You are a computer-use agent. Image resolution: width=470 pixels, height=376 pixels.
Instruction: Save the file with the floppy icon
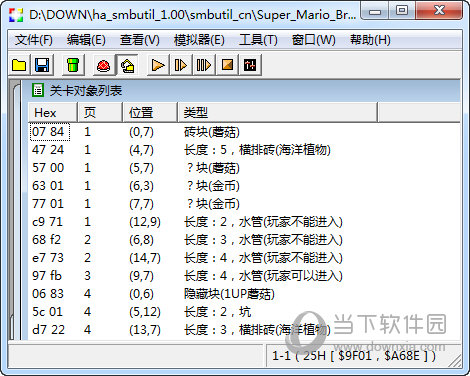point(42,65)
